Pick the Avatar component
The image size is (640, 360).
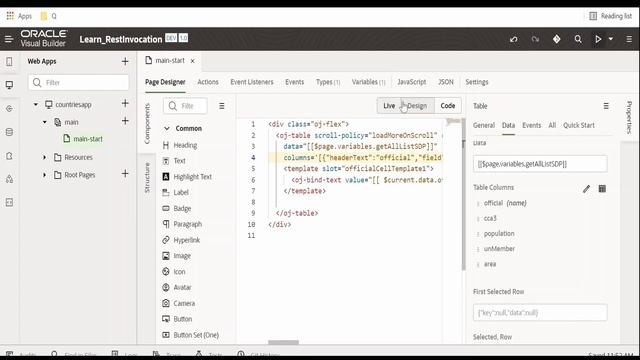[x=176, y=287]
